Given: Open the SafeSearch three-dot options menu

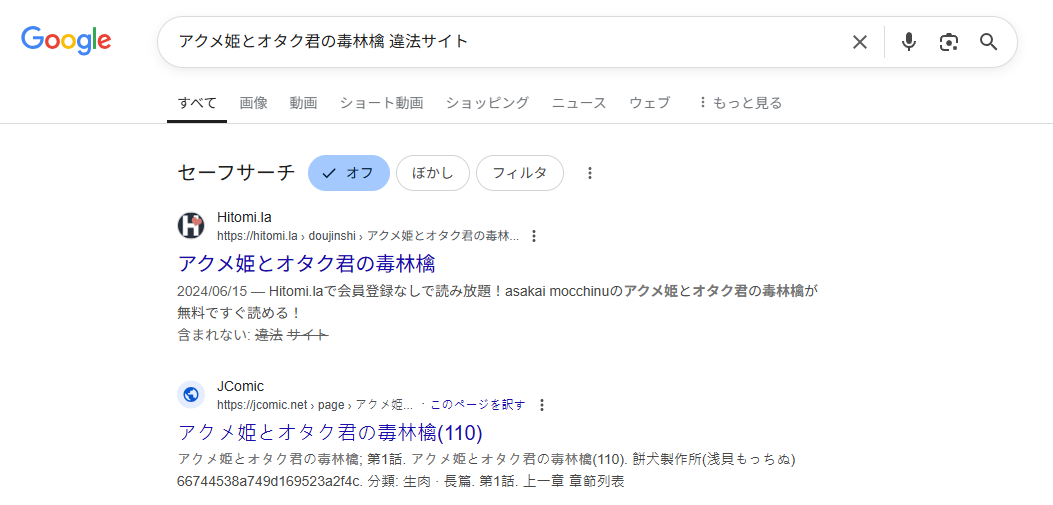Looking at the screenshot, I should 590,173.
